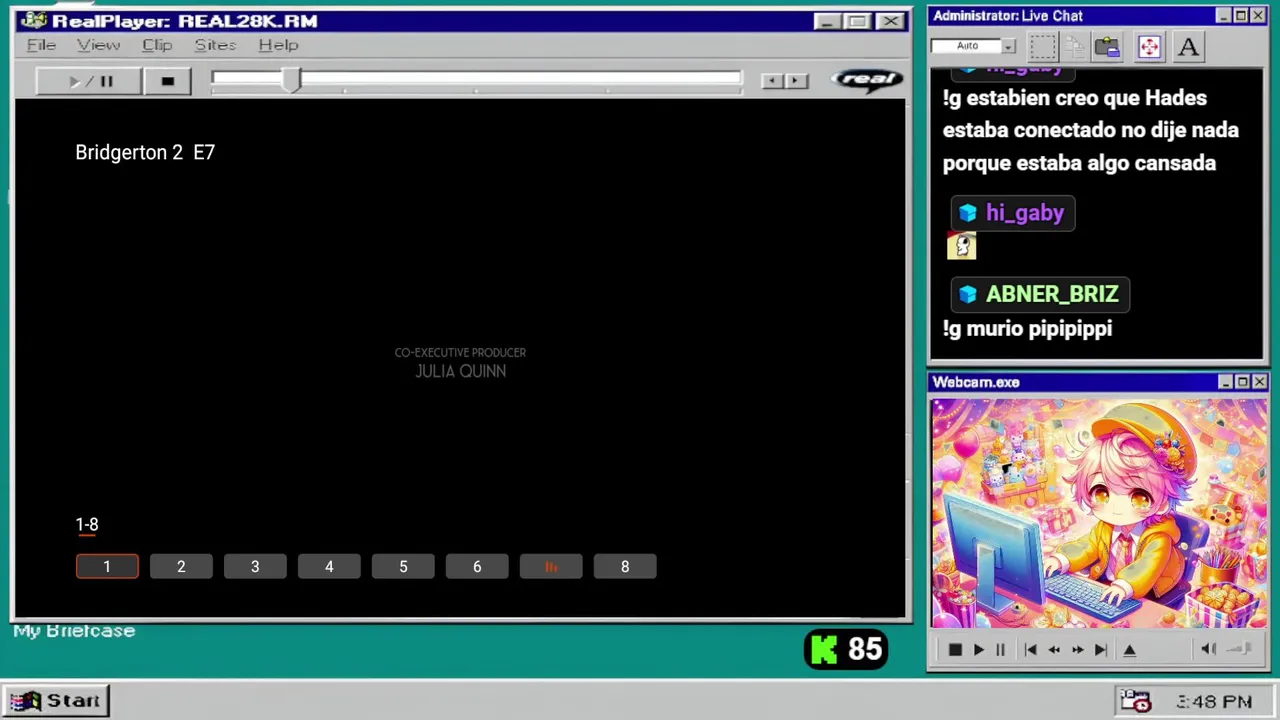This screenshot has width=1280, height=720.
Task: Stop playback in RealPlayer
Action: pyautogui.click(x=167, y=81)
